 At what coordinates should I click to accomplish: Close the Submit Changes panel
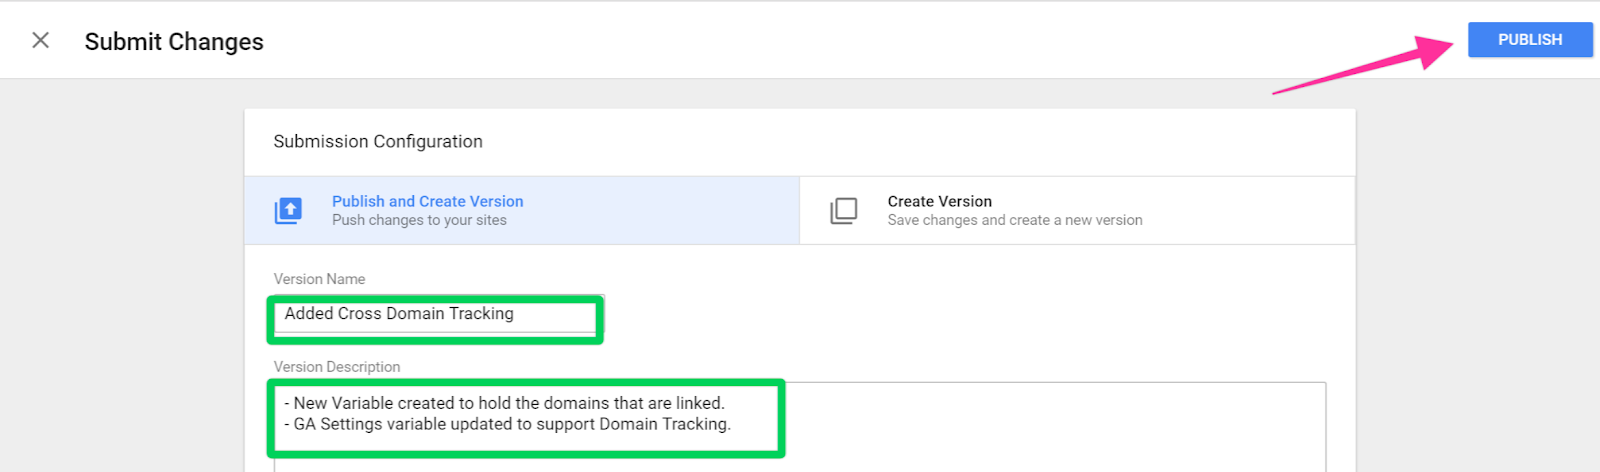(40, 40)
